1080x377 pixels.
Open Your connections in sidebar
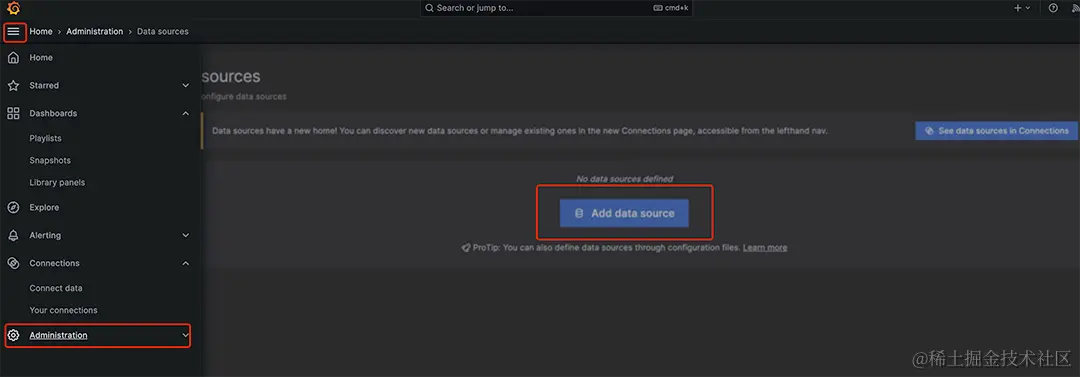pos(63,310)
